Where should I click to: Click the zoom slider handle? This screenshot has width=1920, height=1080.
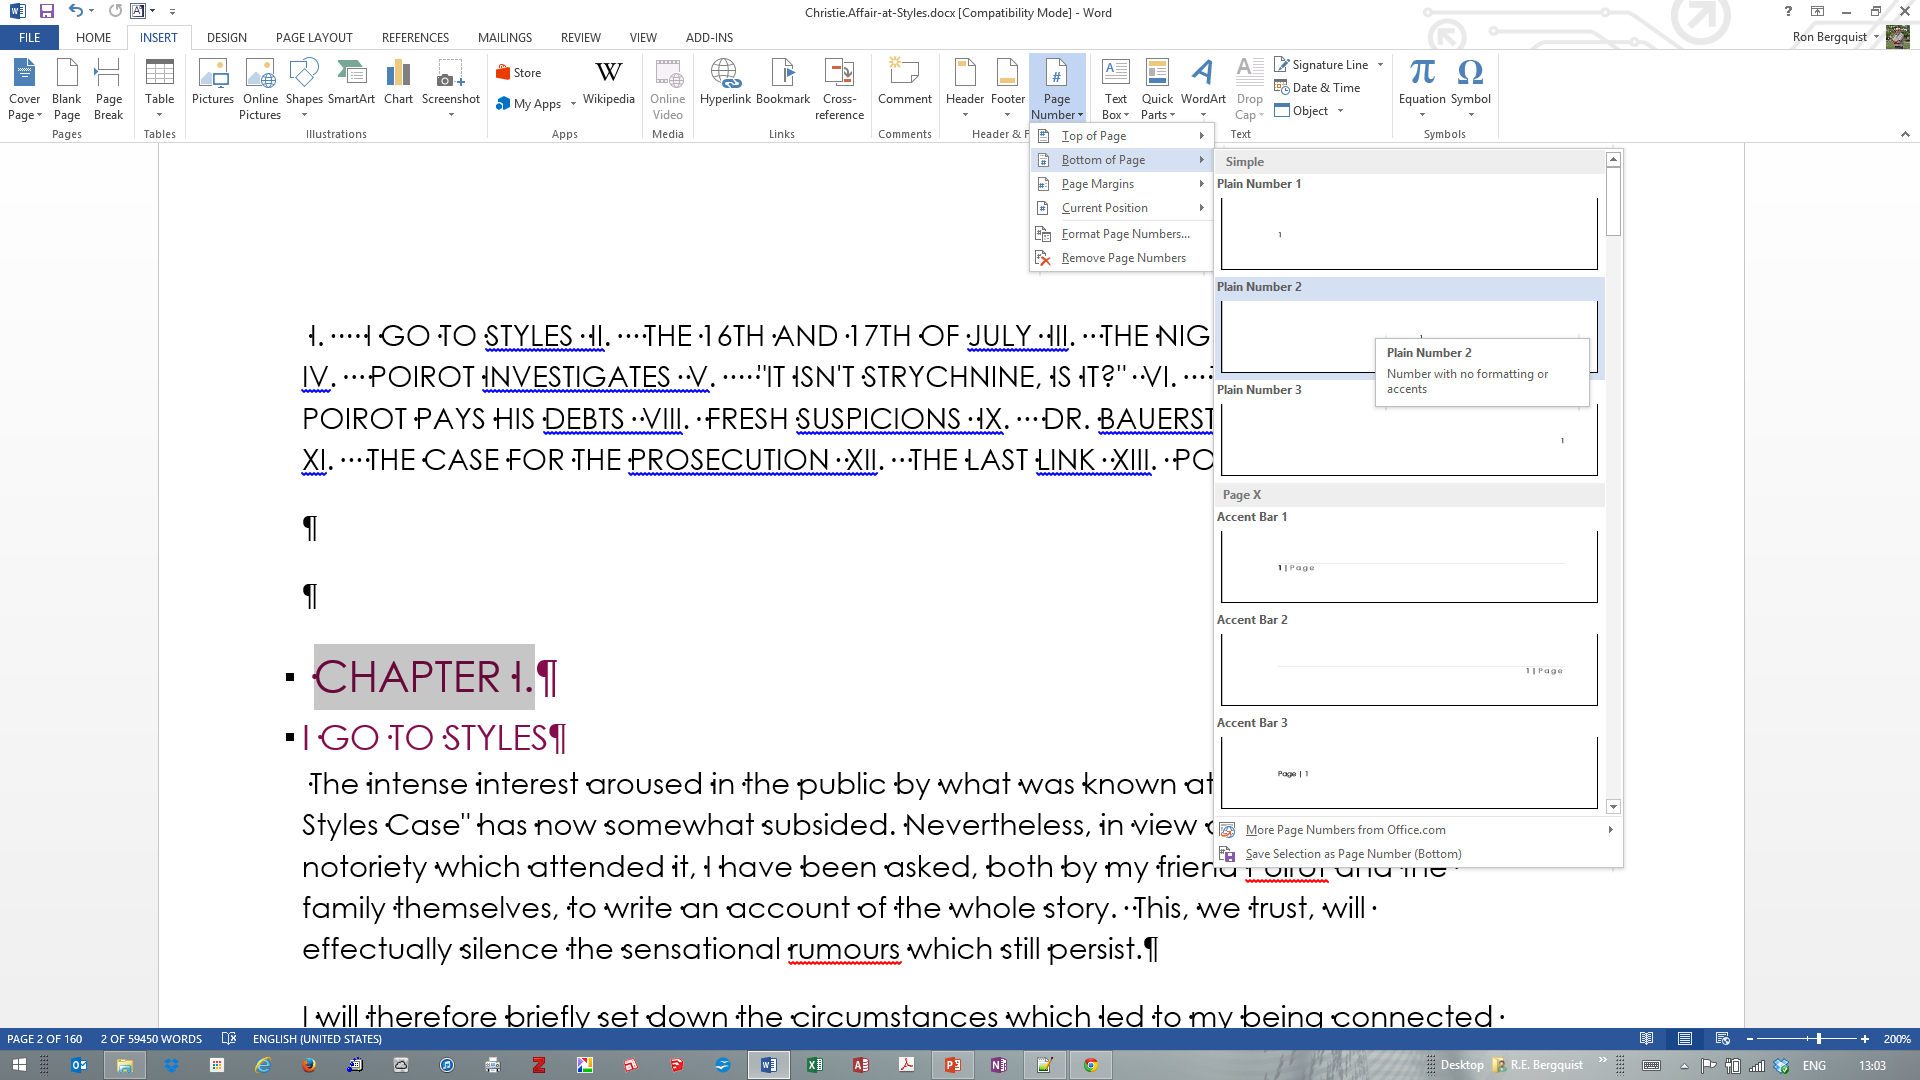(1819, 1039)
